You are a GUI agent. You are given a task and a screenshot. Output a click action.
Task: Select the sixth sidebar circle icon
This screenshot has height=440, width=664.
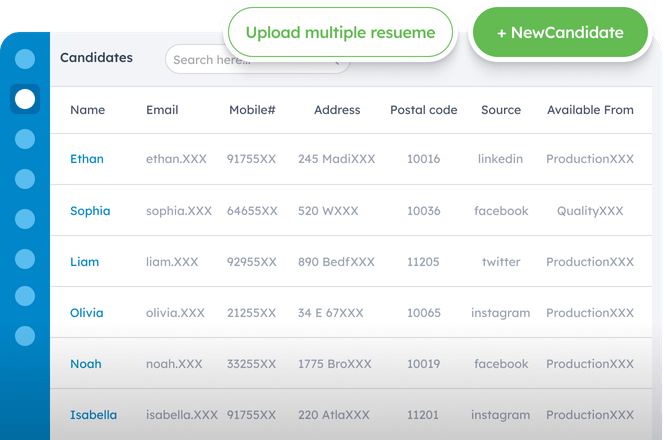25,258
